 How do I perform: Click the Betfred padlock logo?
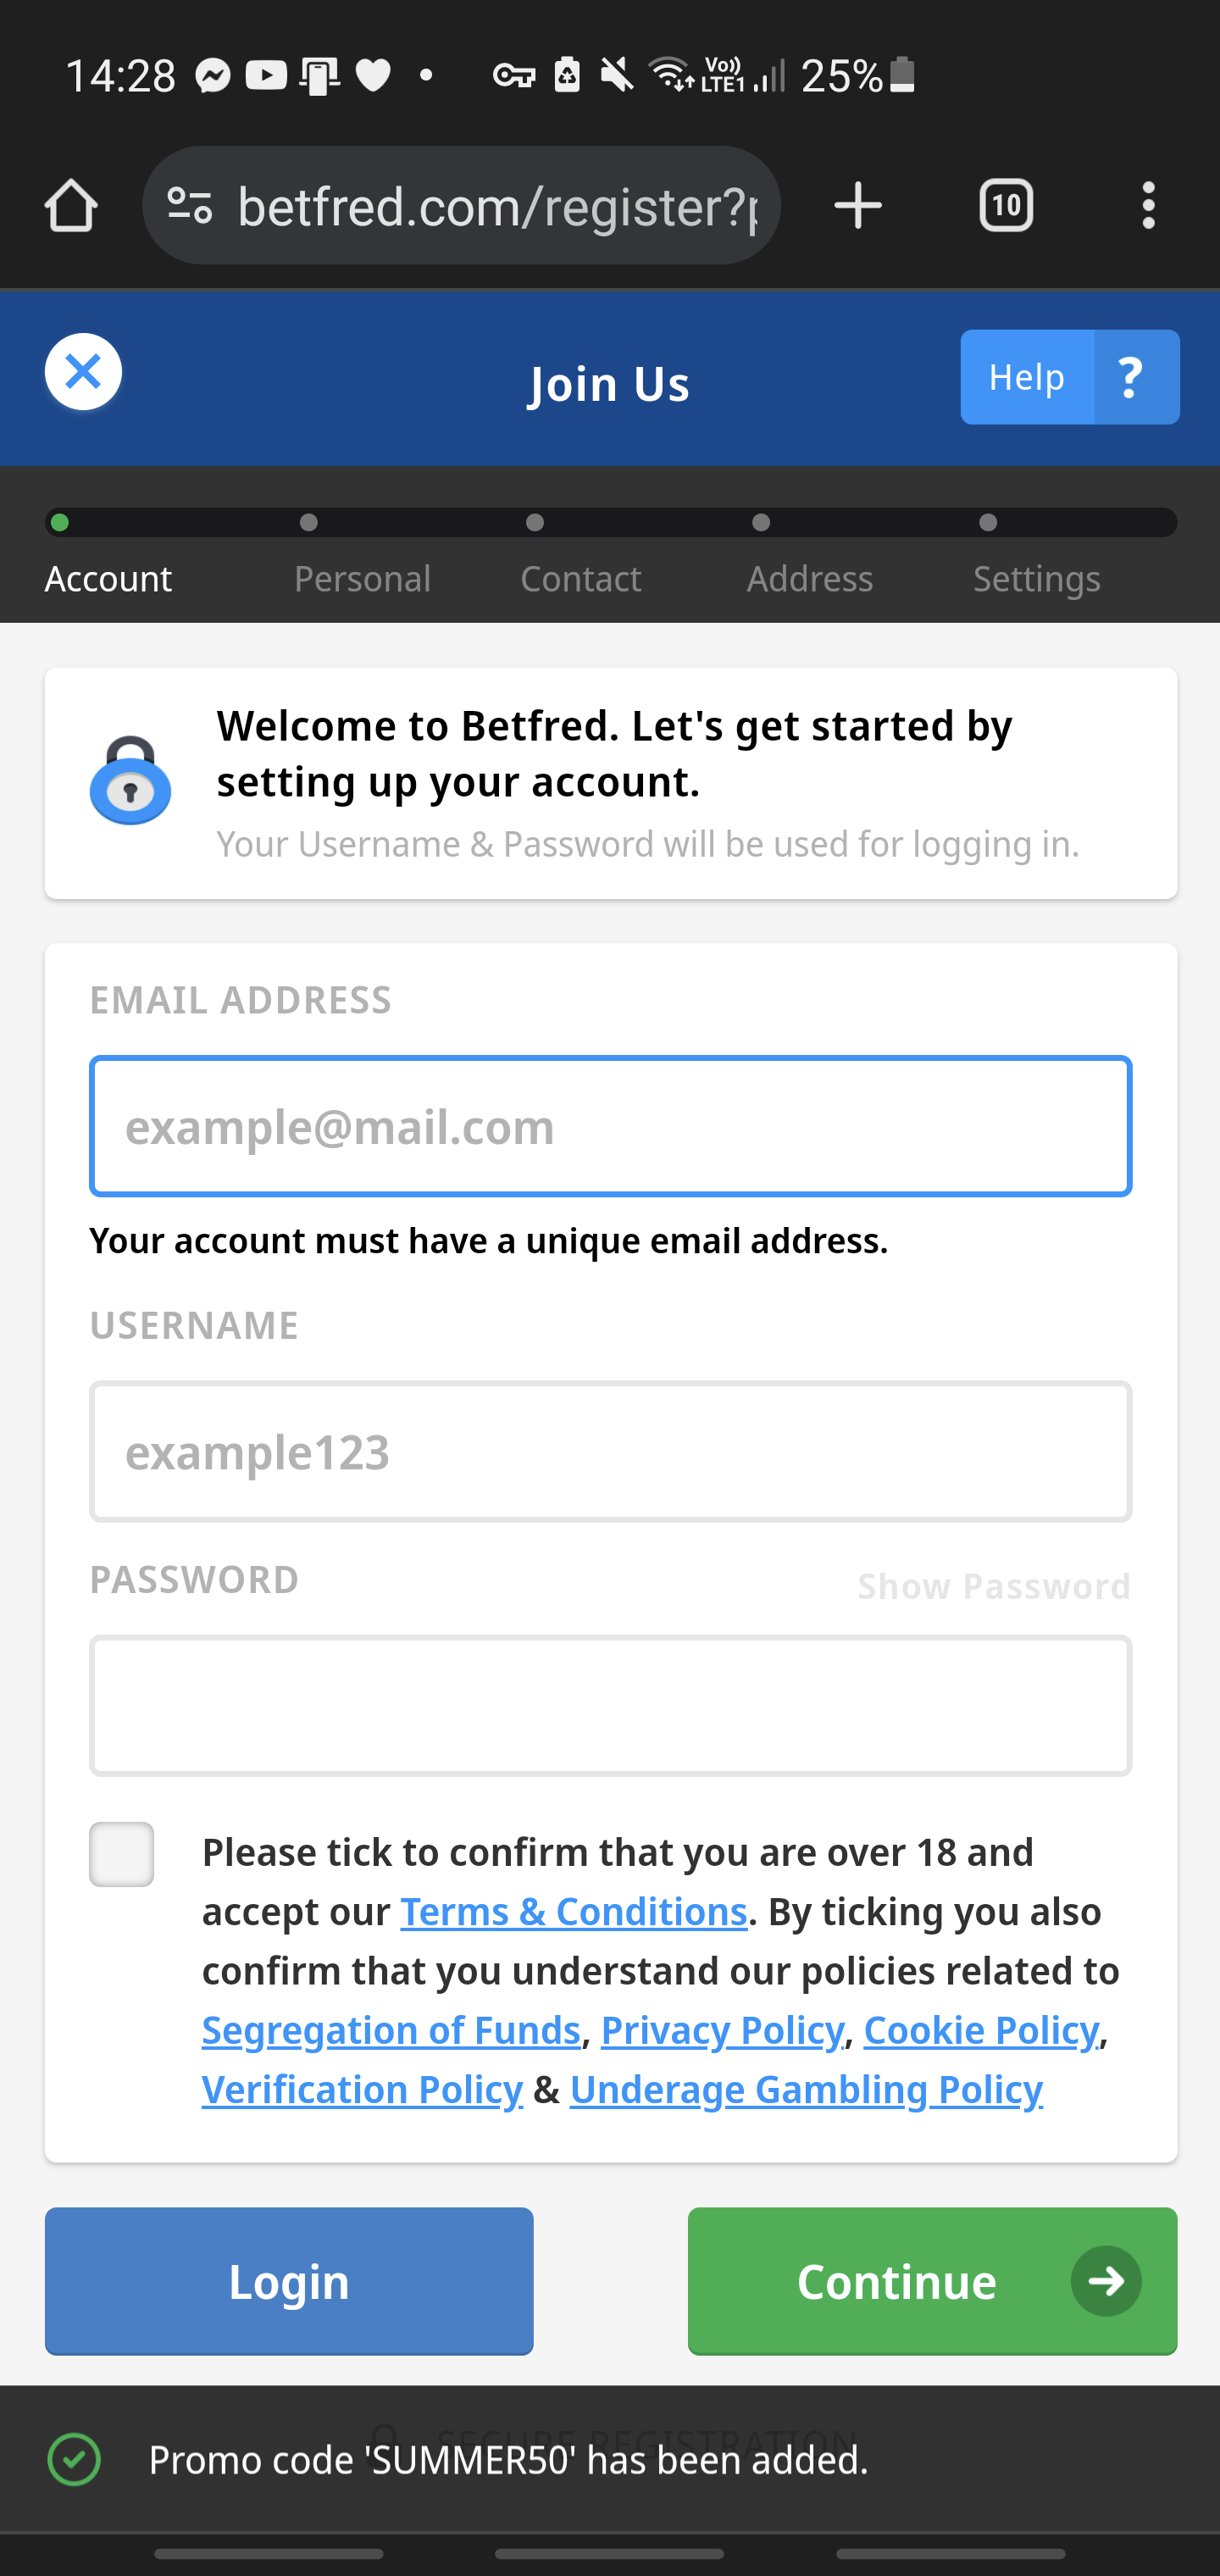click(x=130, y=780)
